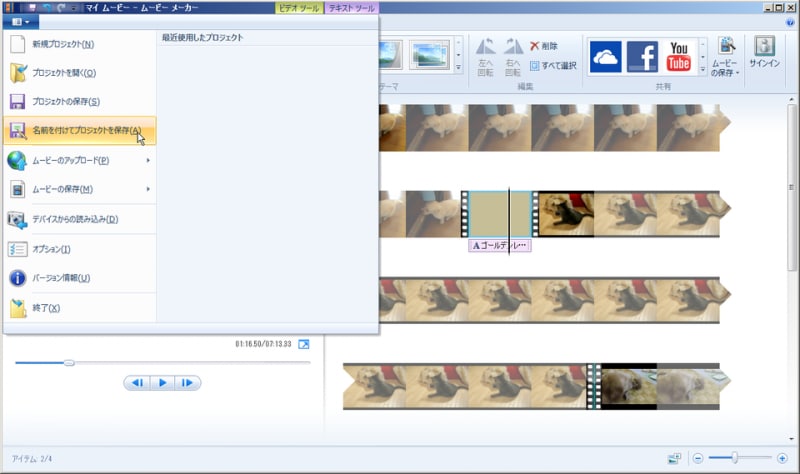Share the movie to OneDrive

coord(608,58)
